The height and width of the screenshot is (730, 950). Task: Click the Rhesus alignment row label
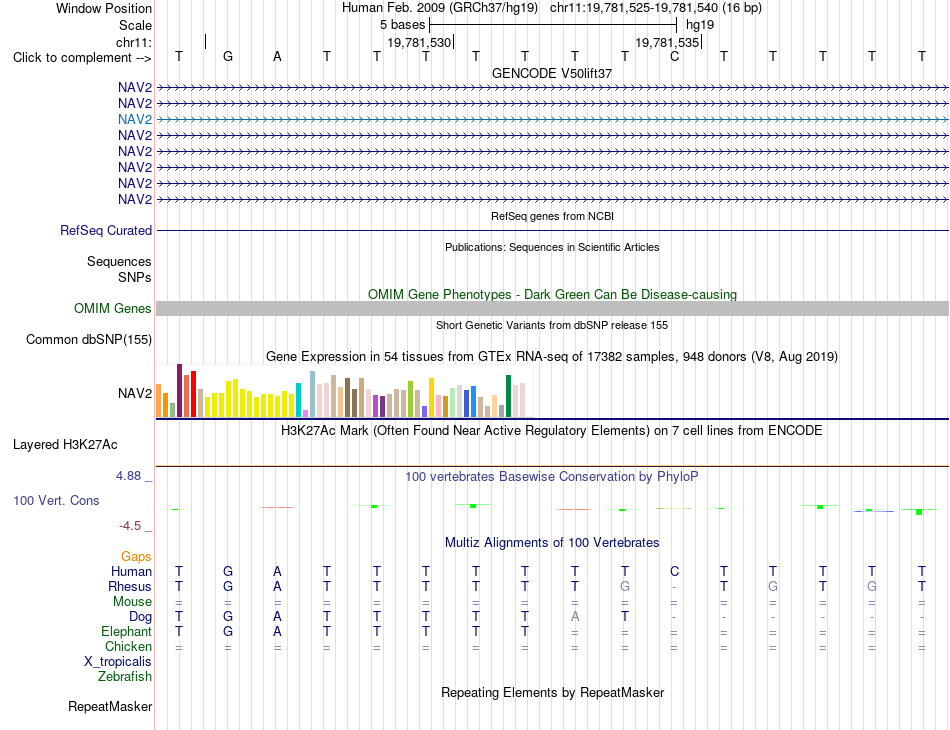point(130,586)
